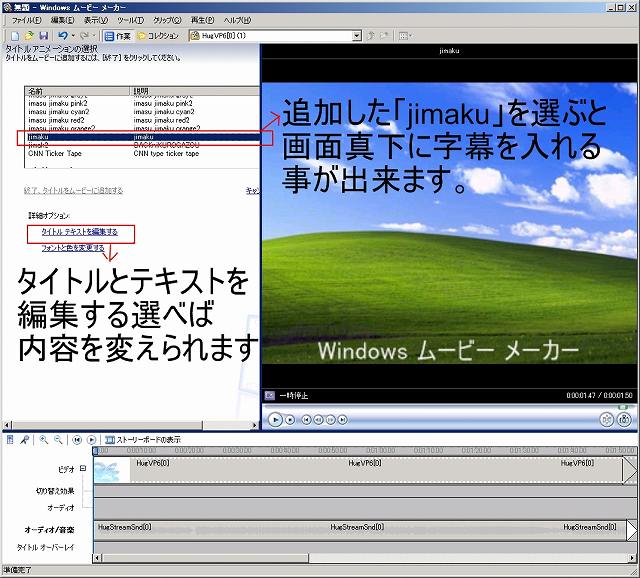Viewport: 640px width, 578px height.
Task: Open the 再生(P) menu
Action: 202,20
